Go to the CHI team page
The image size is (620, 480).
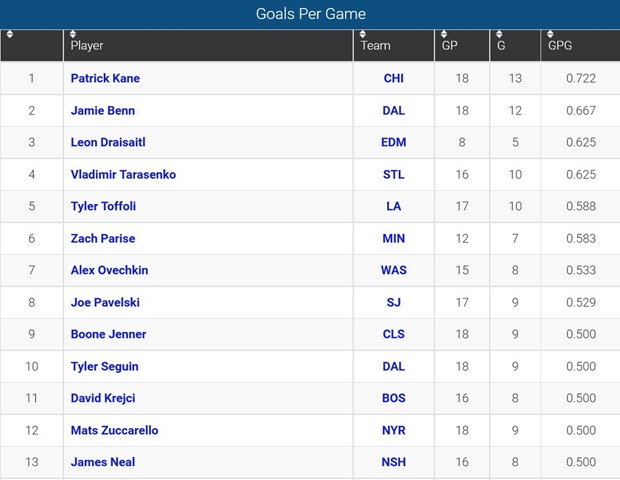tap(394, 78)
